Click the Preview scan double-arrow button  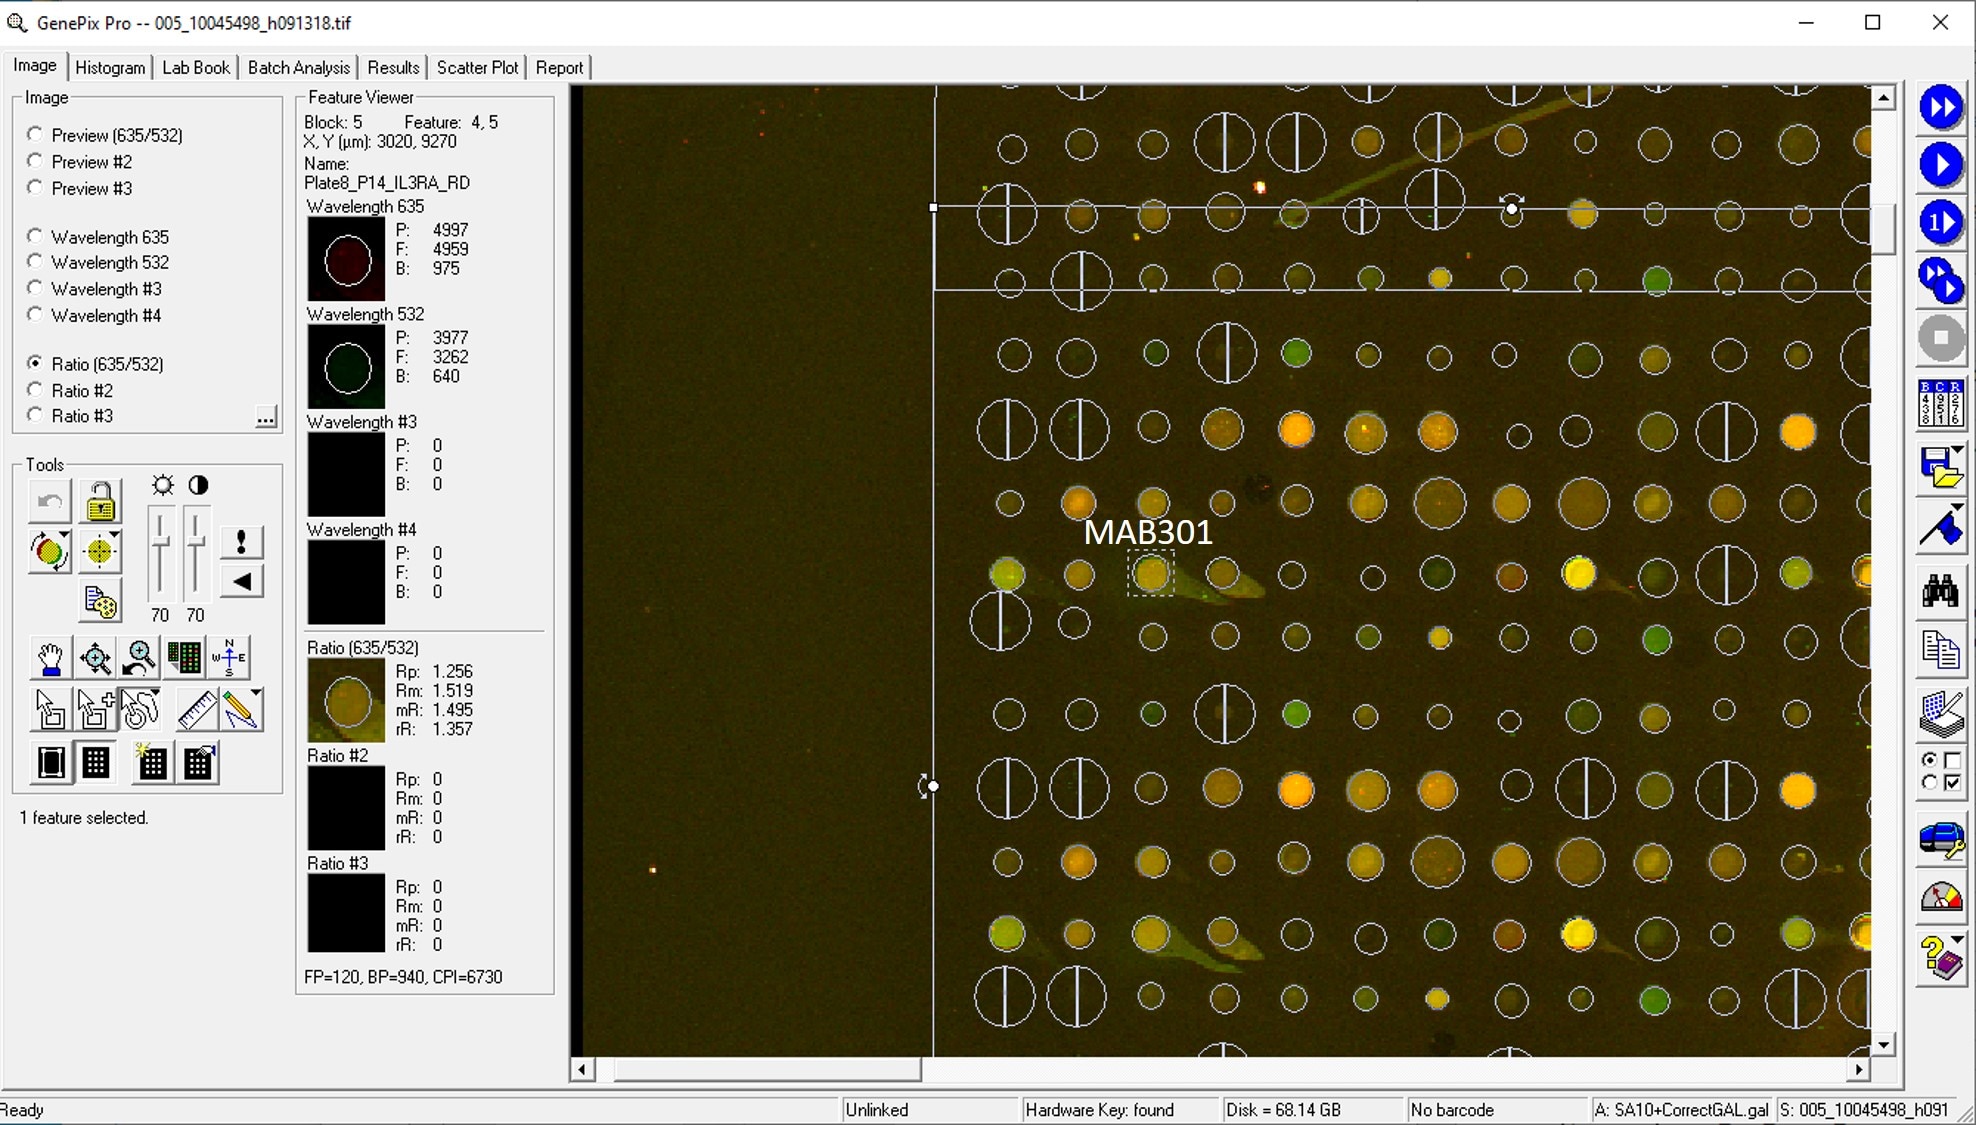[x=1940, y=108]
